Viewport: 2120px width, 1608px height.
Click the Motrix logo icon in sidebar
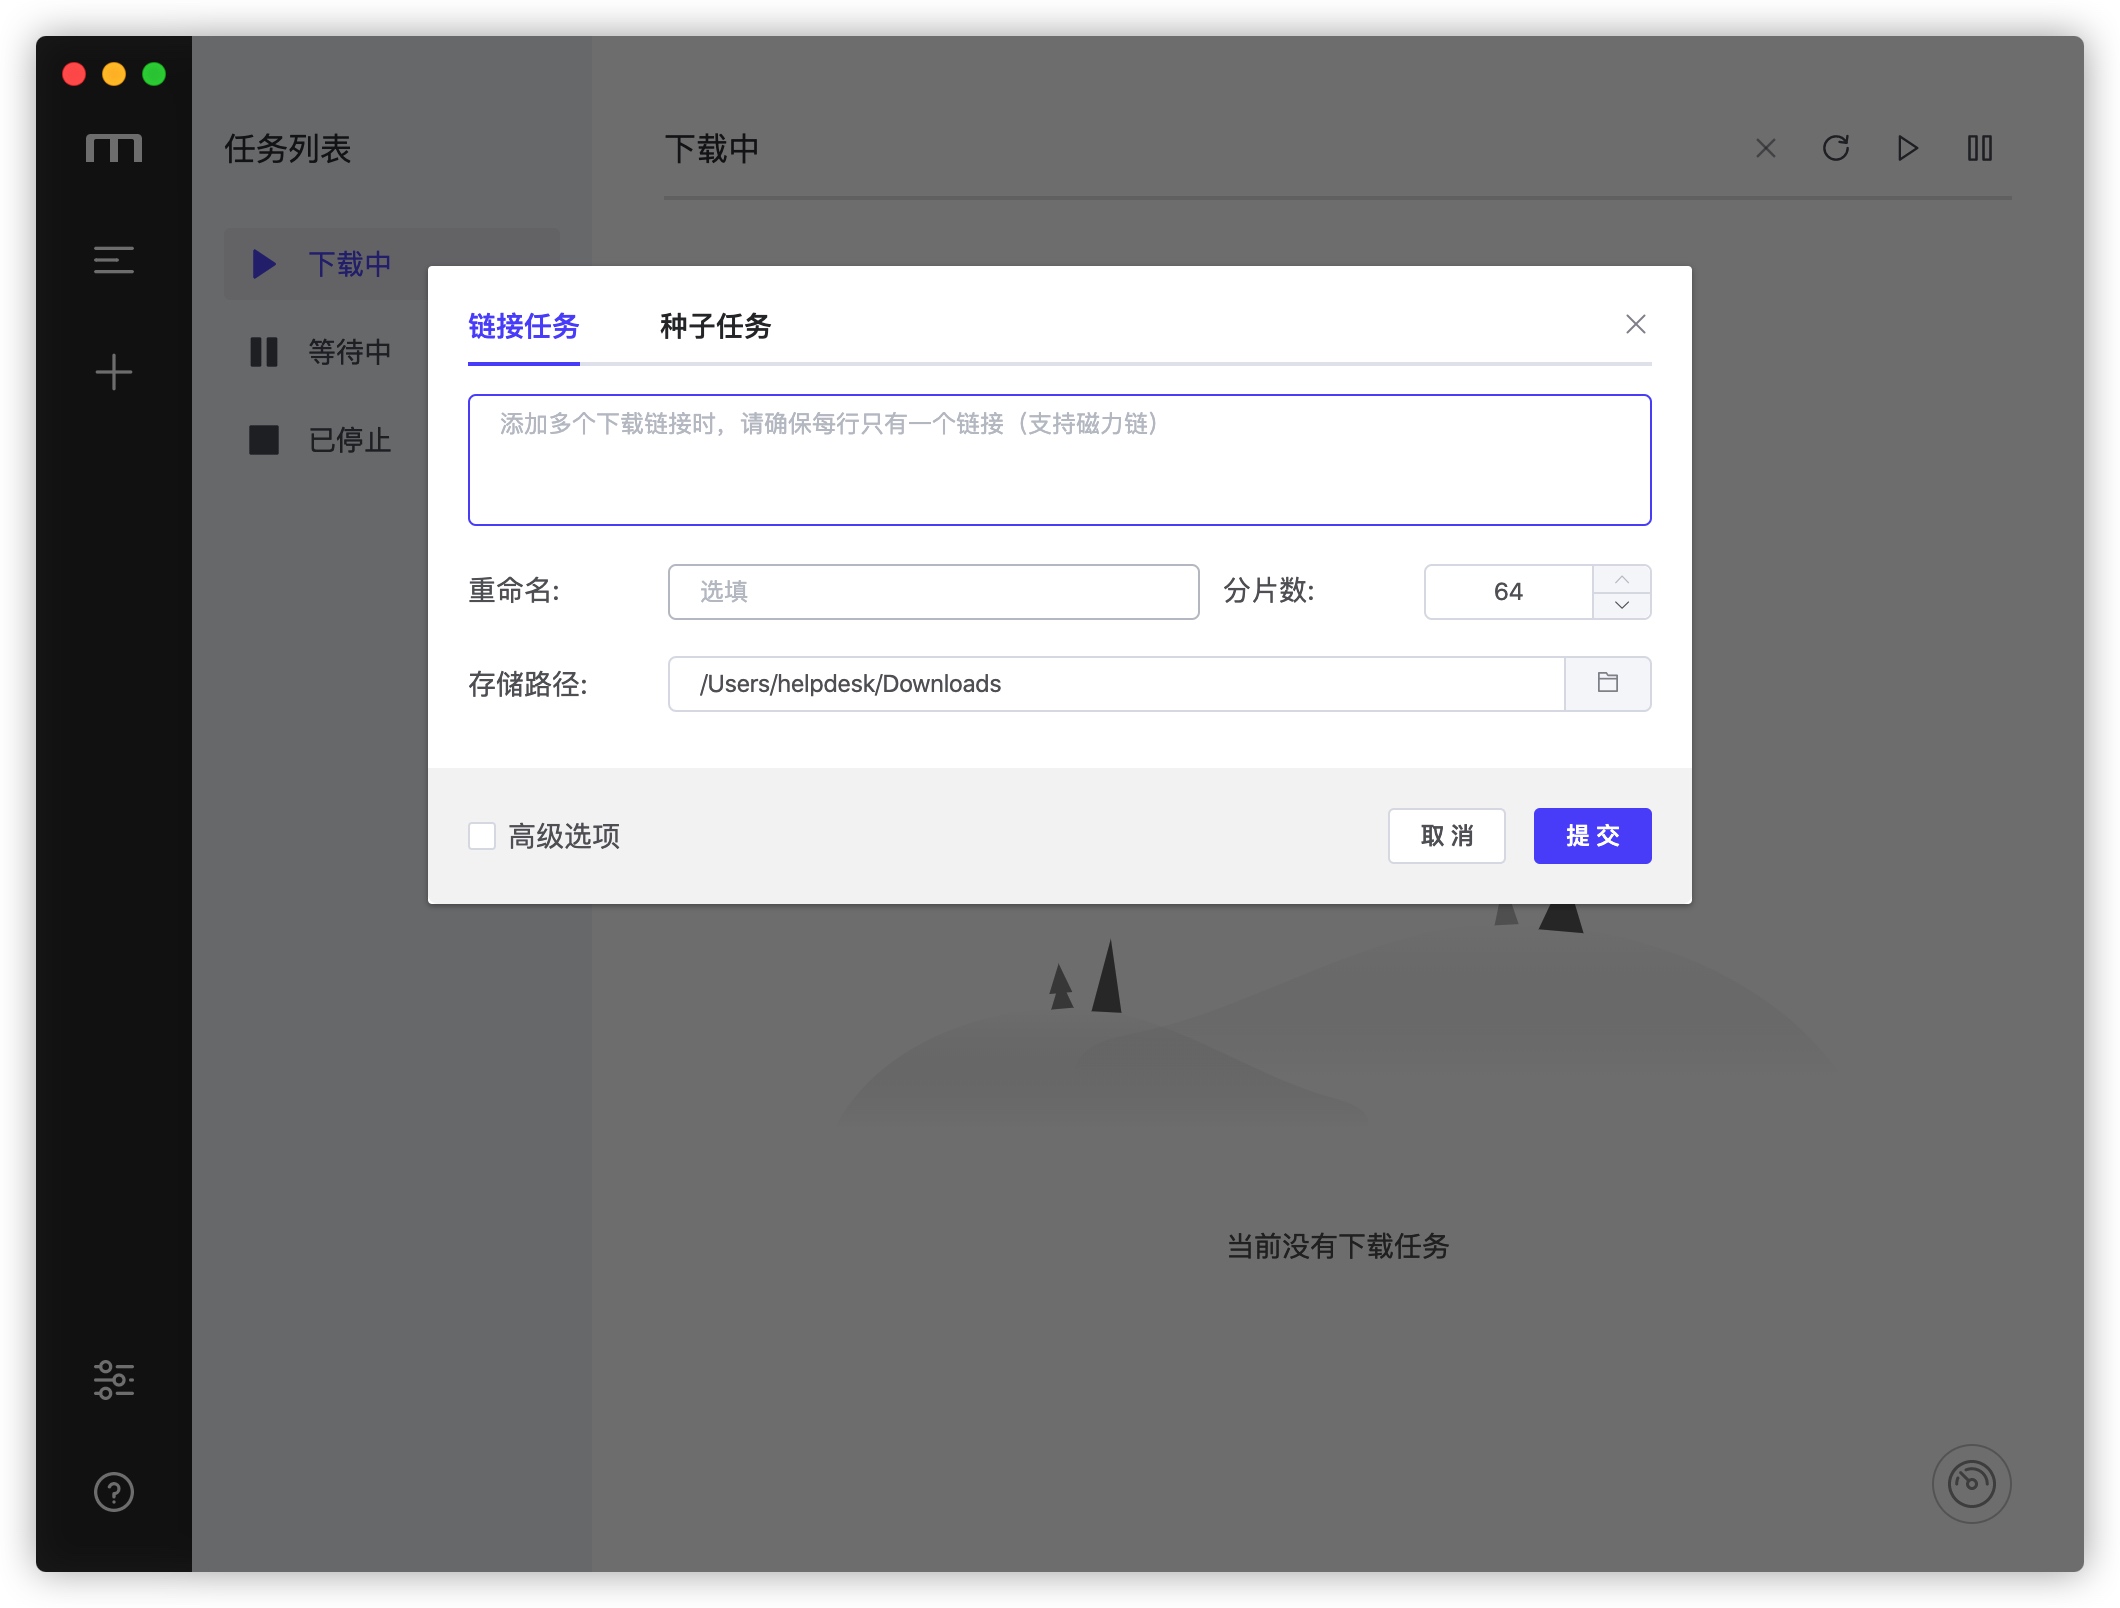tap(113, 148)
